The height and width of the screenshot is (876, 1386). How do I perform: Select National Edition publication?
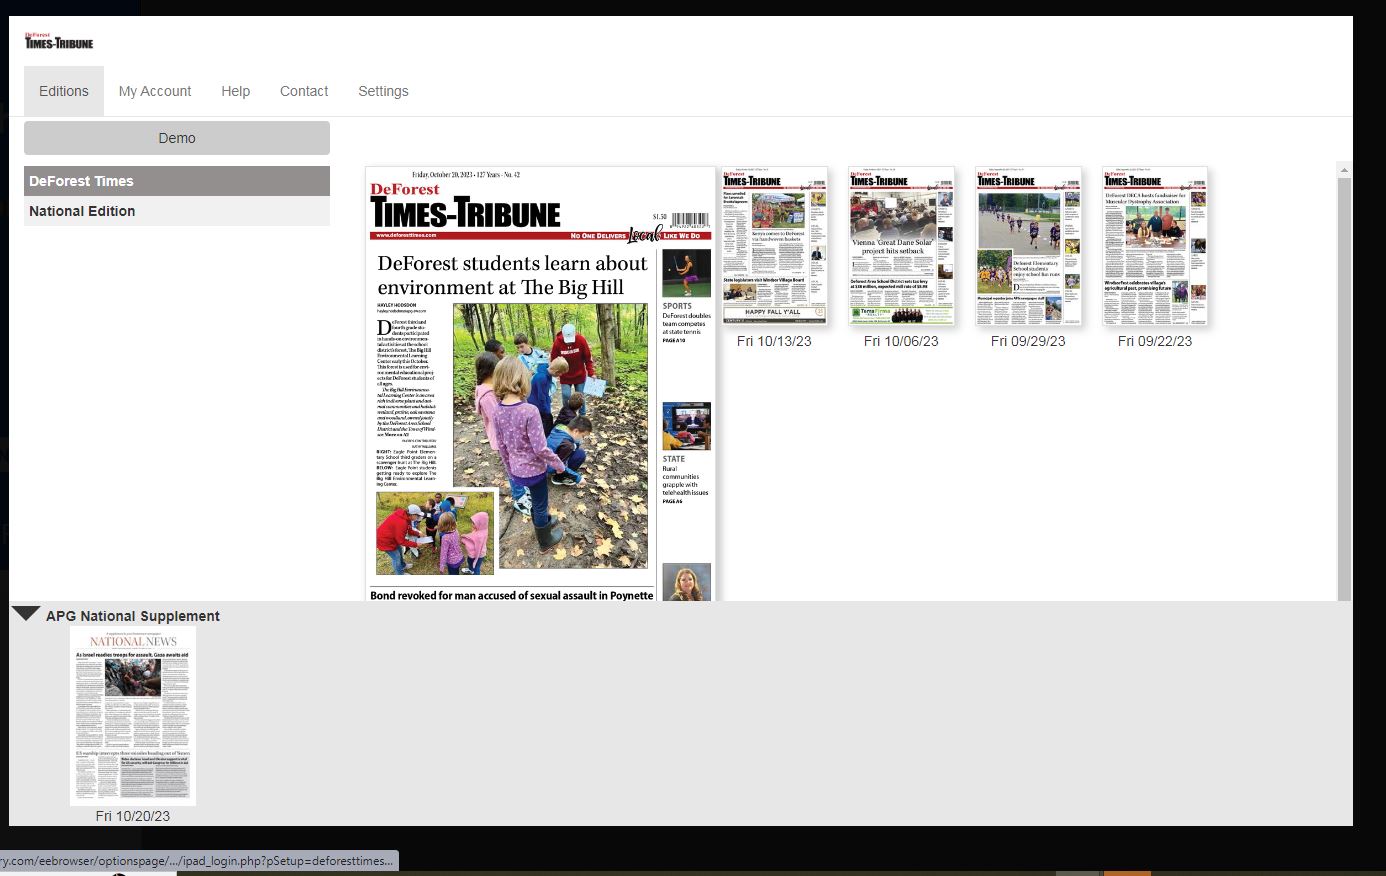pos(177,211)
